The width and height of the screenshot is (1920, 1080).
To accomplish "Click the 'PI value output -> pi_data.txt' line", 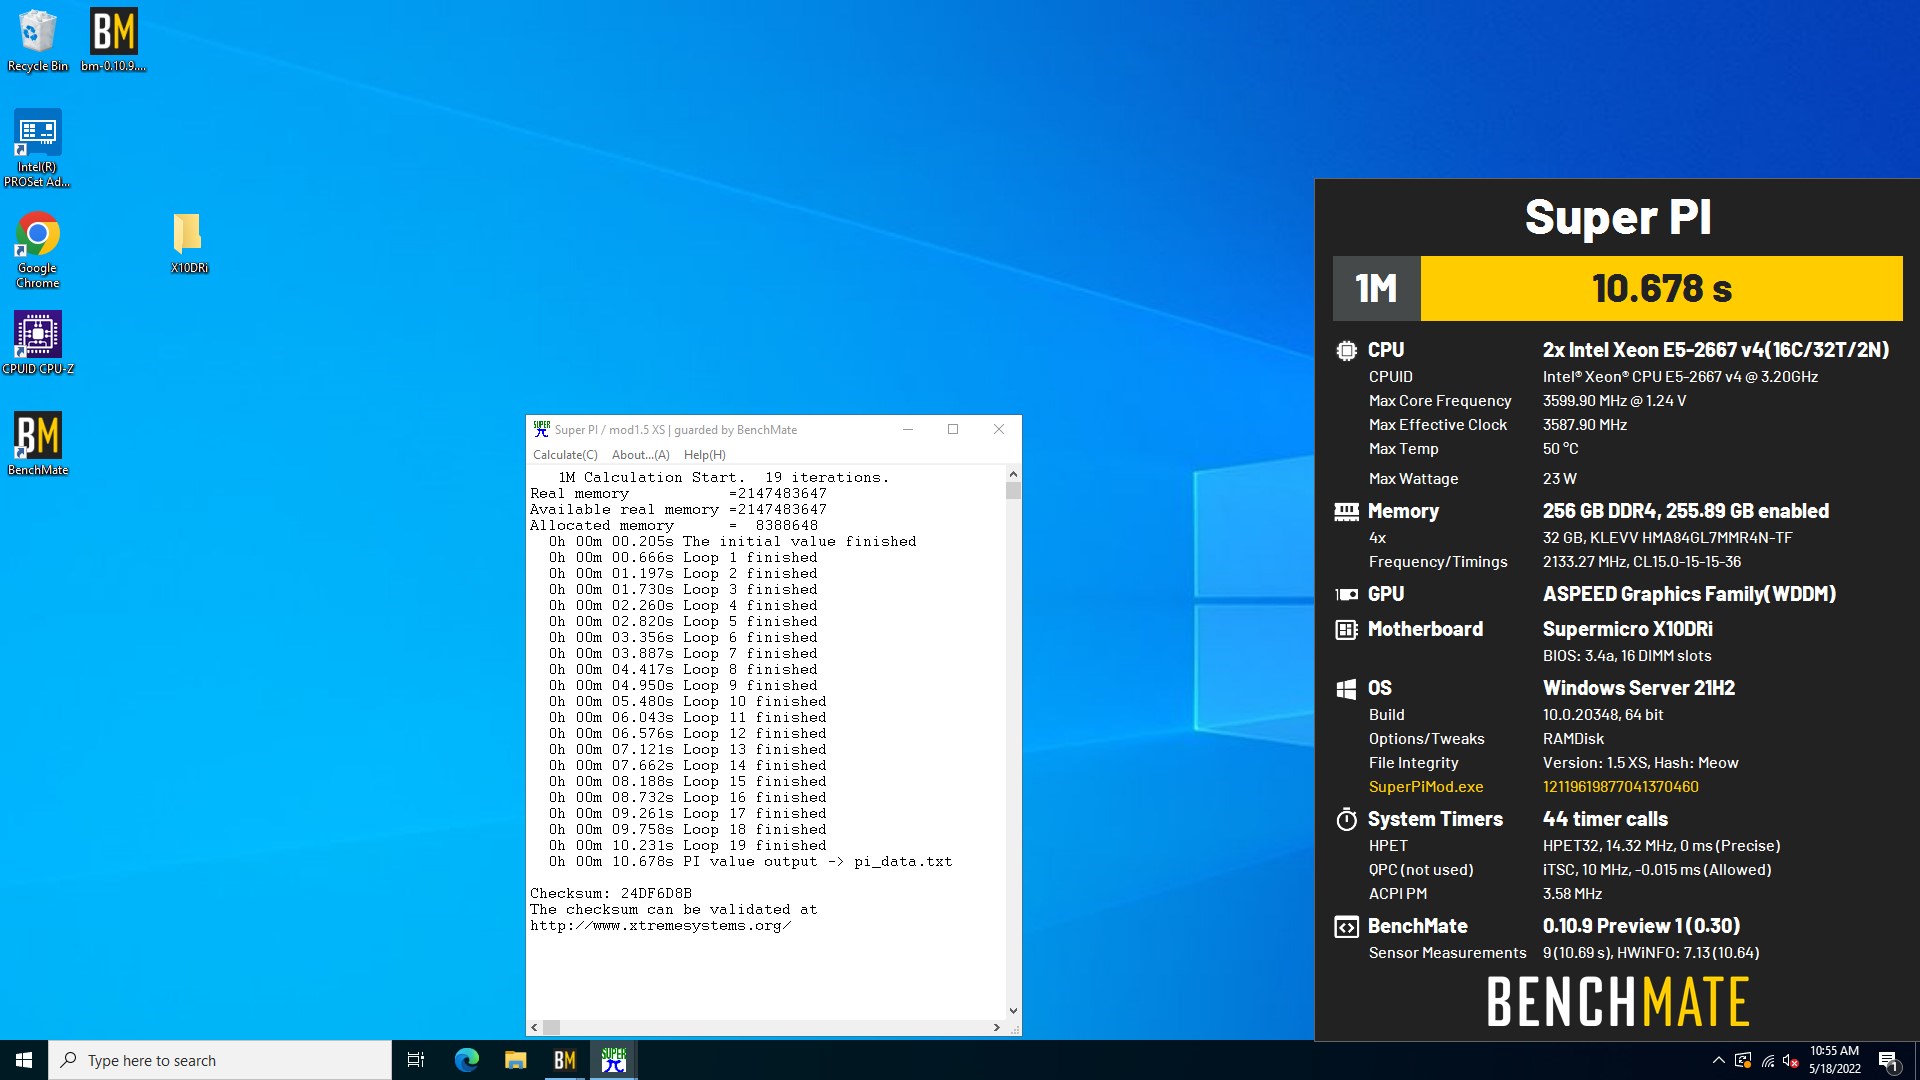I will (x=750, y=862).
